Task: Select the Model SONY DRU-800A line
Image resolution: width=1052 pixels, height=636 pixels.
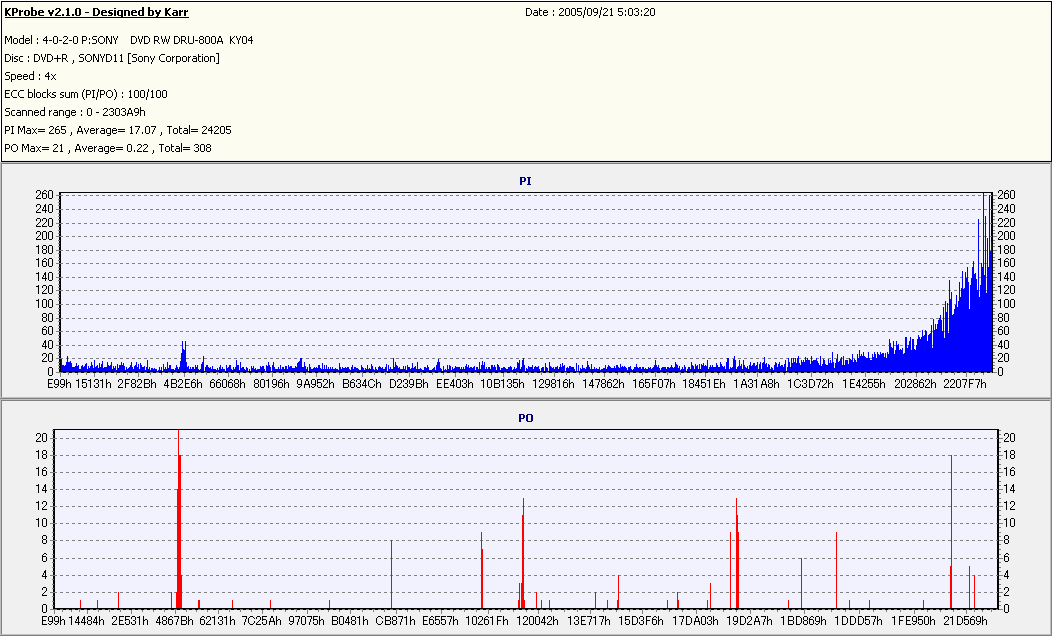Action: (129, 40)
